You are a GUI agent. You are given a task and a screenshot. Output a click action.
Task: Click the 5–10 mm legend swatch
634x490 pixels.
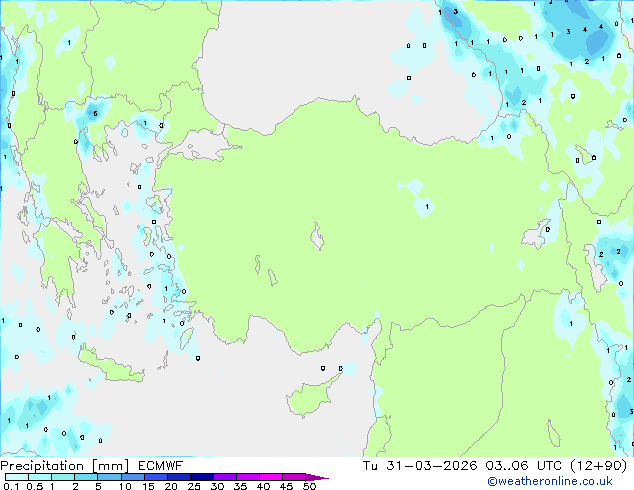(109, 477)
